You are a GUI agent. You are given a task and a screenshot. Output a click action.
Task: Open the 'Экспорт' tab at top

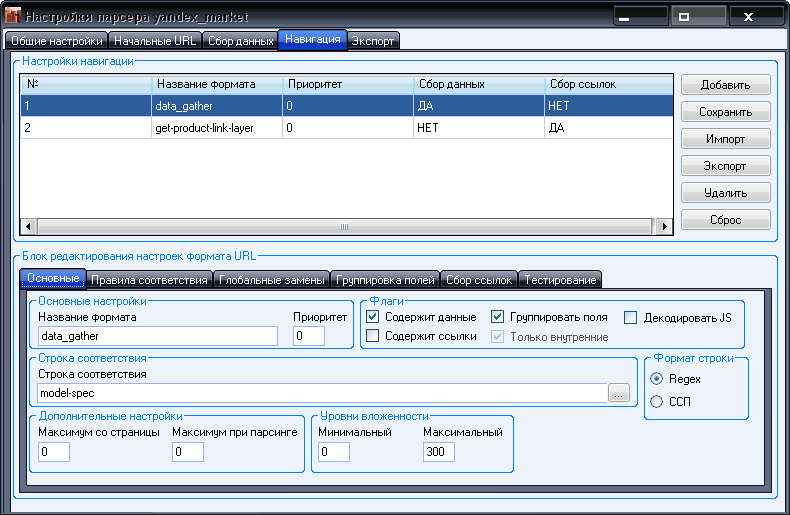coord(374,41)
